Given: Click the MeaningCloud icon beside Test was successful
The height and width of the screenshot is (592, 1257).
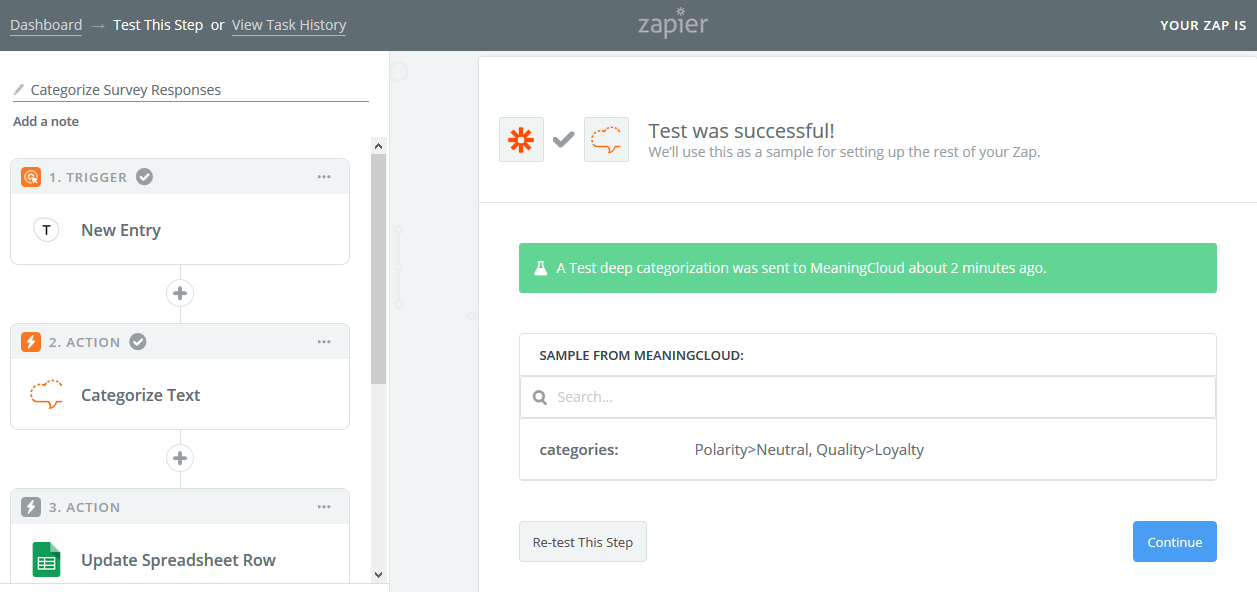Looking at the screenshot, I should click(606, 139).
